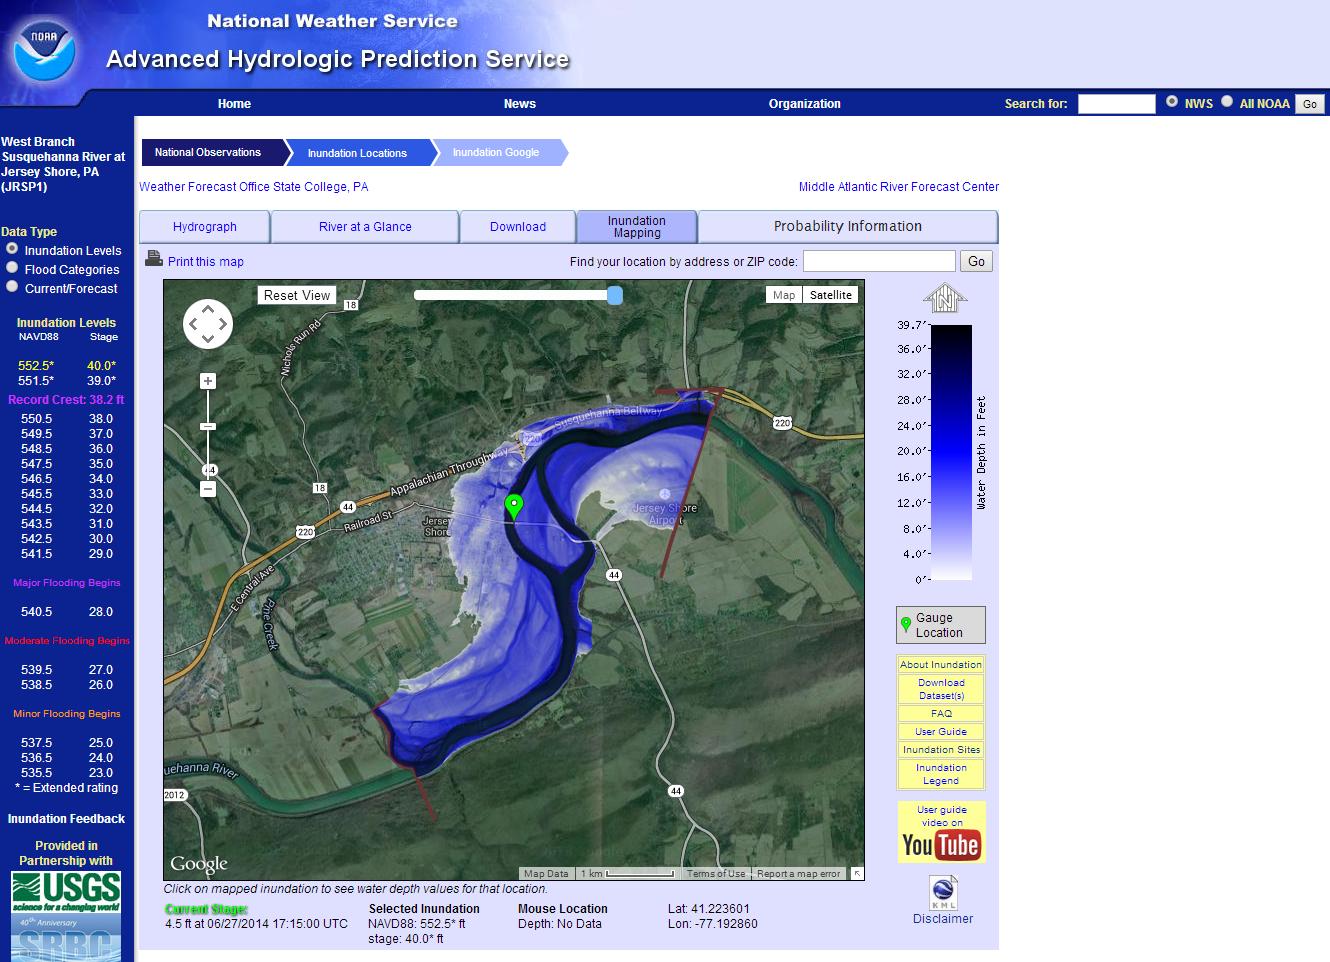This screenshot has width=1330, height=962.
Task: Open Weather Forecast Office State College link
Action: pyautogui.click(x=253, y=187)
